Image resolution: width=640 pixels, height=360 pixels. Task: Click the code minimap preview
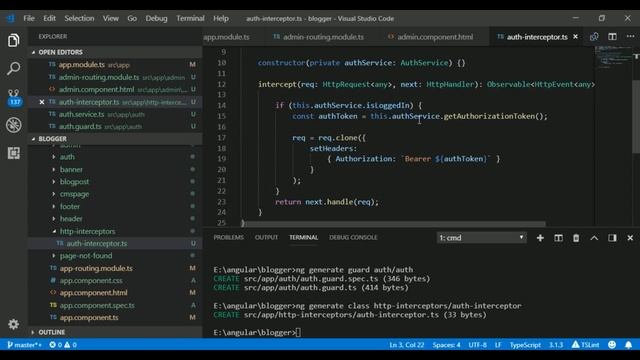click(x=612, y=57)
